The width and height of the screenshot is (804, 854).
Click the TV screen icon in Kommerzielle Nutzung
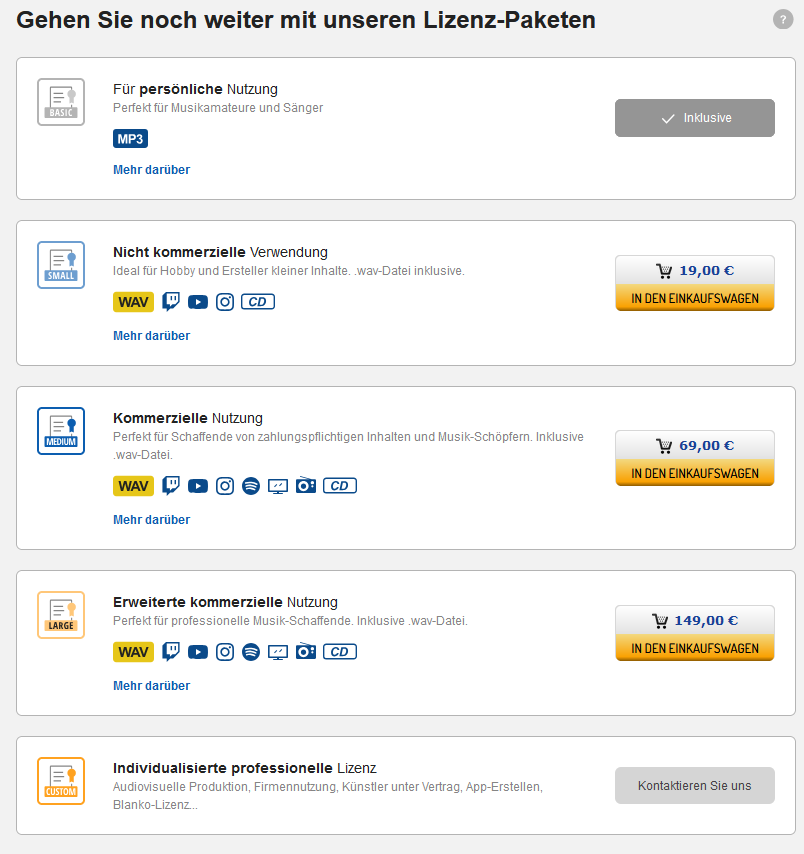point(278,486)
